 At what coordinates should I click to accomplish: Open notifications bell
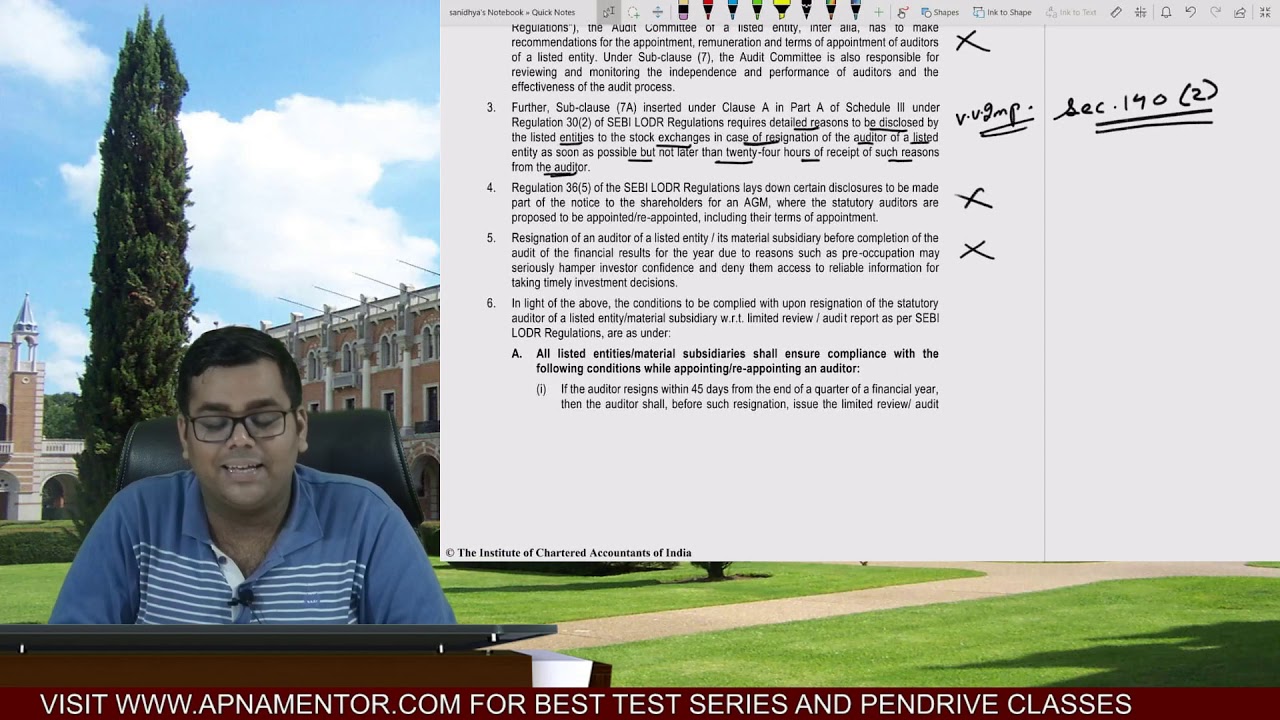click(x=1166, y=12)
